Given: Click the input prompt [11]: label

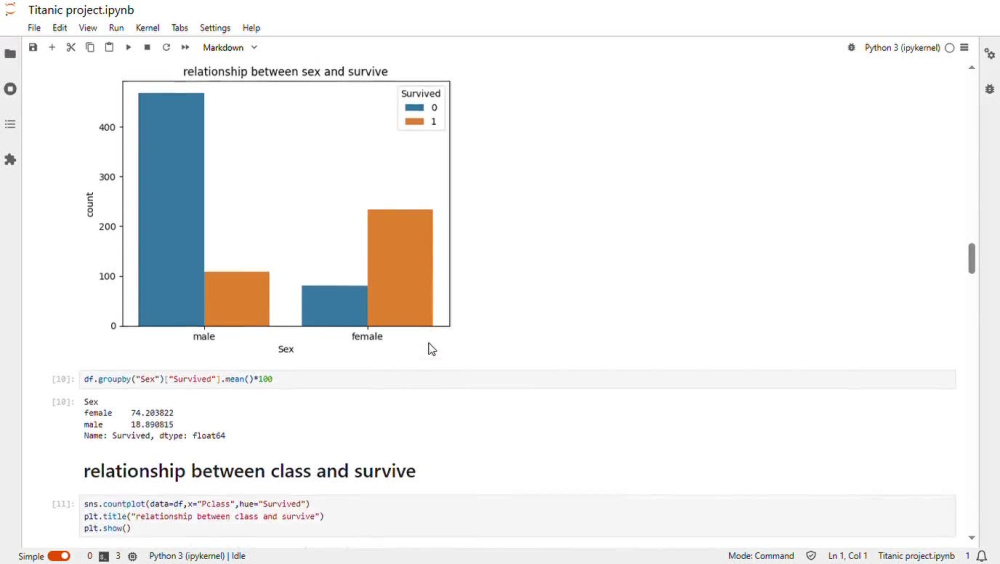Looking at the screenshot, I should [63, 504].
